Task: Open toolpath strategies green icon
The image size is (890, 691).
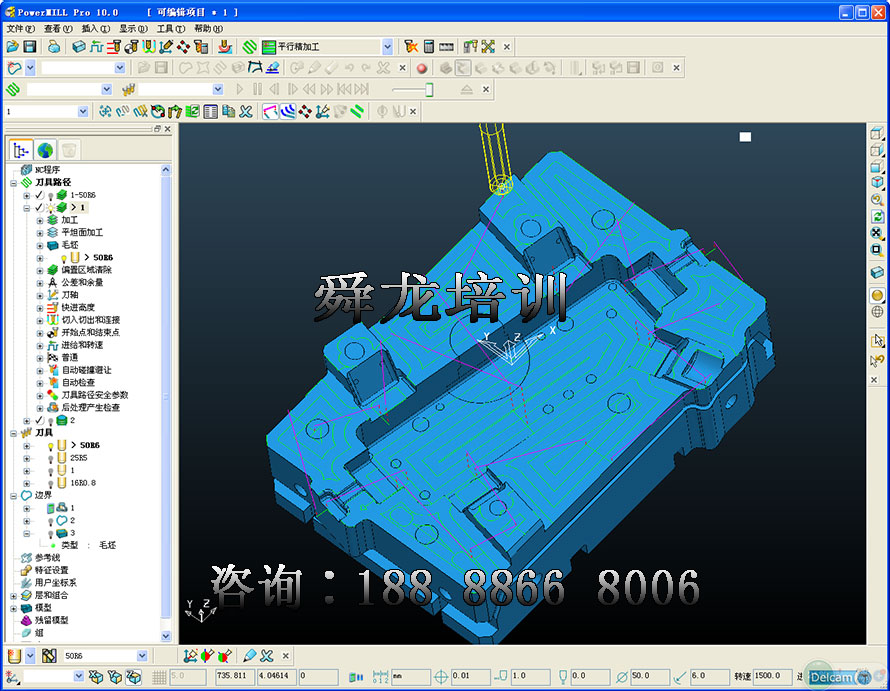Action: 250,47
